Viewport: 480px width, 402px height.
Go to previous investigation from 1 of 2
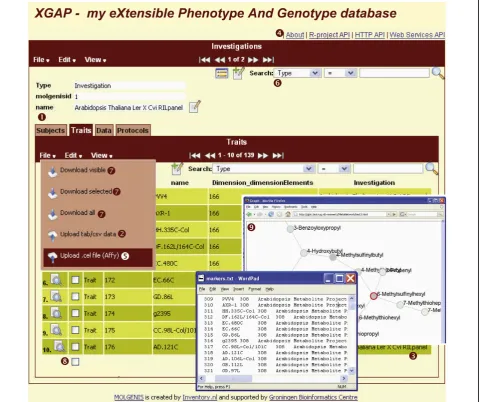(x=220, y=60)
